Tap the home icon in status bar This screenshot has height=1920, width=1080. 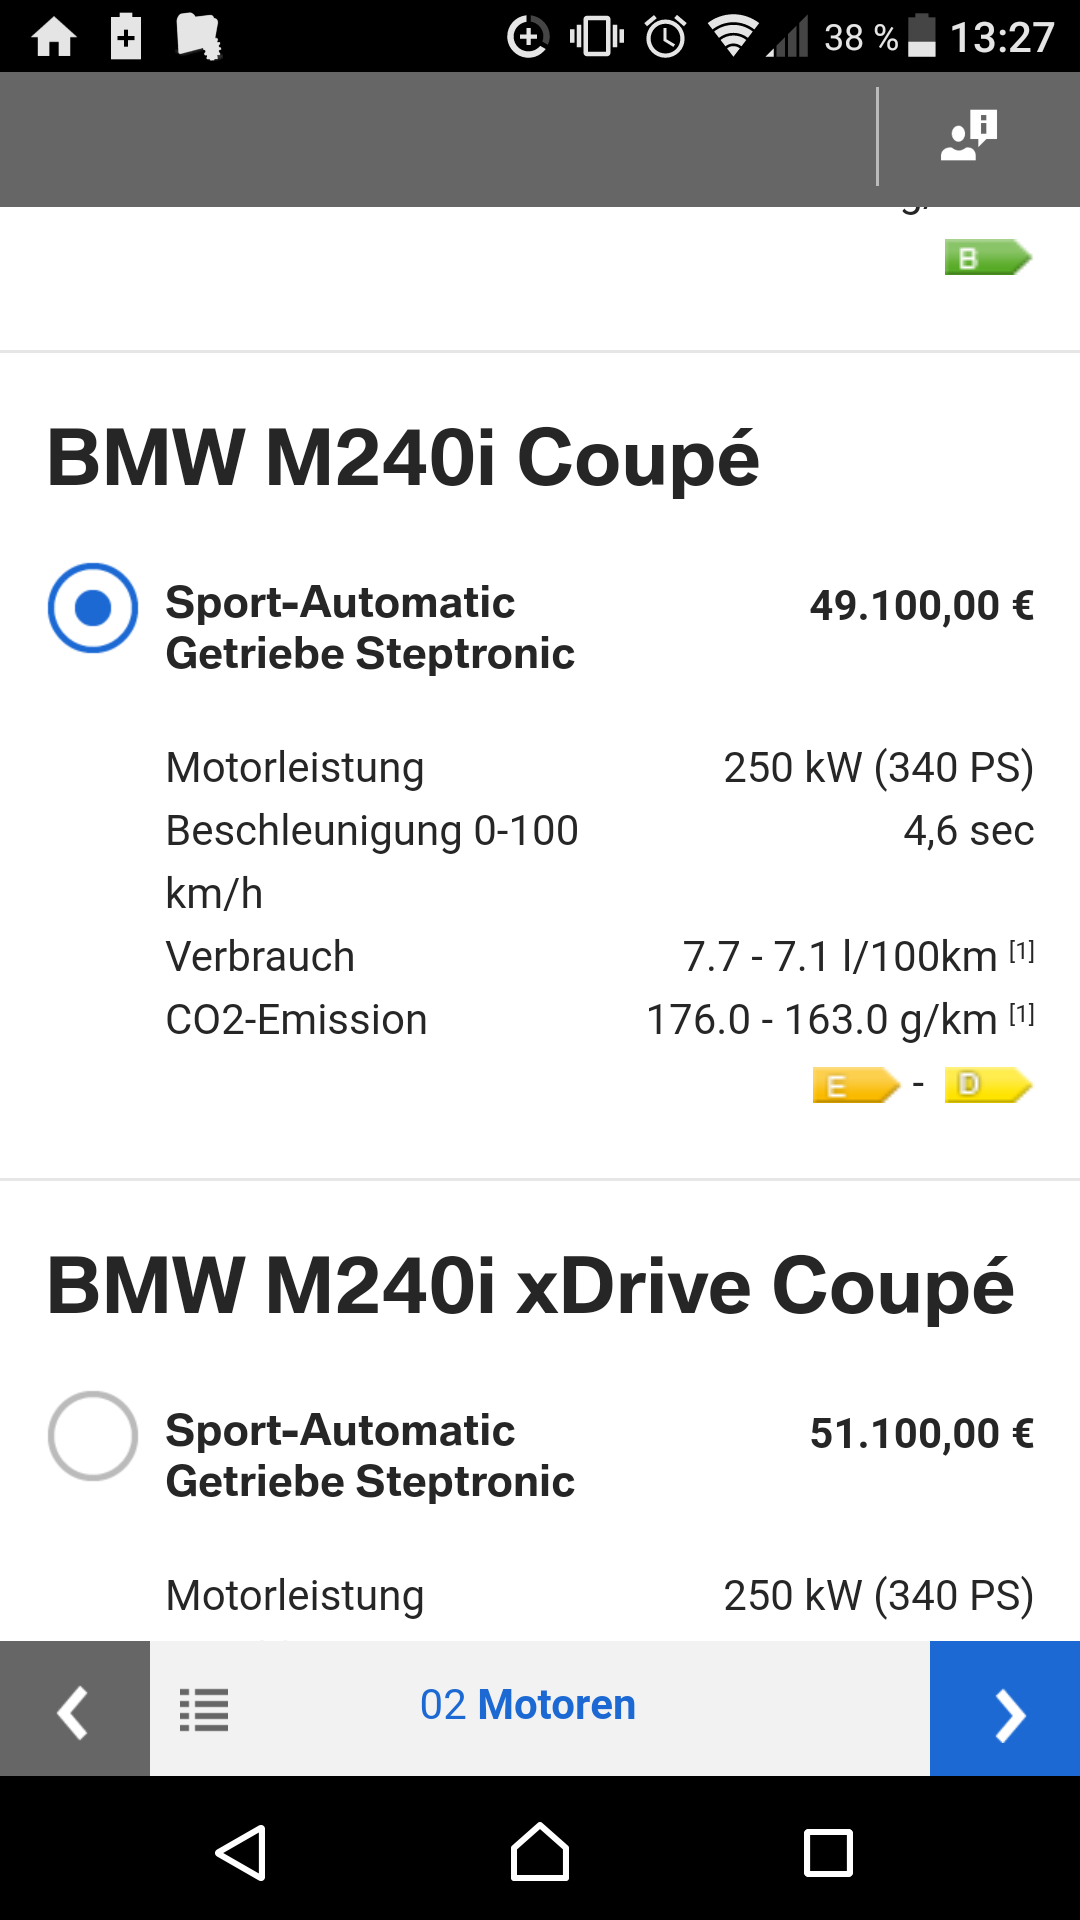point(54,38)
